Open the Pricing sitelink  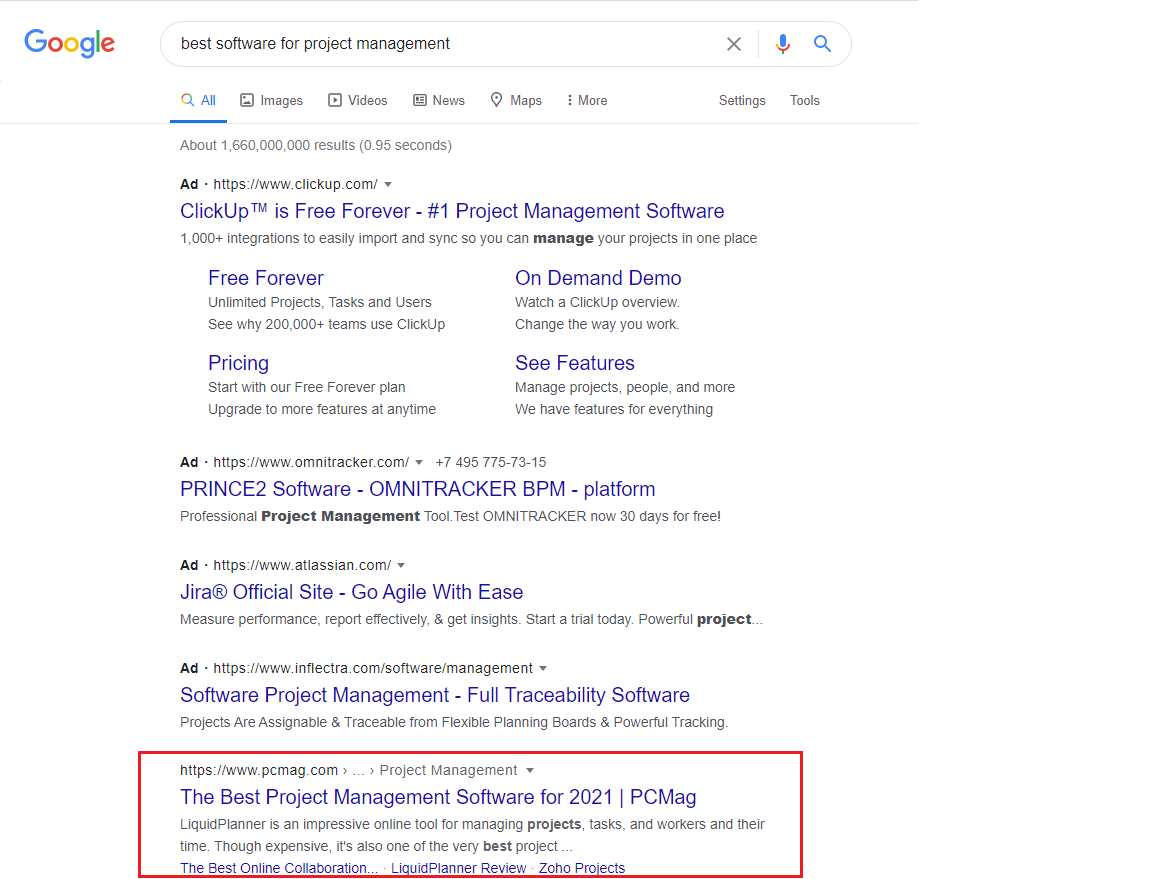click(x=239, y=363)
